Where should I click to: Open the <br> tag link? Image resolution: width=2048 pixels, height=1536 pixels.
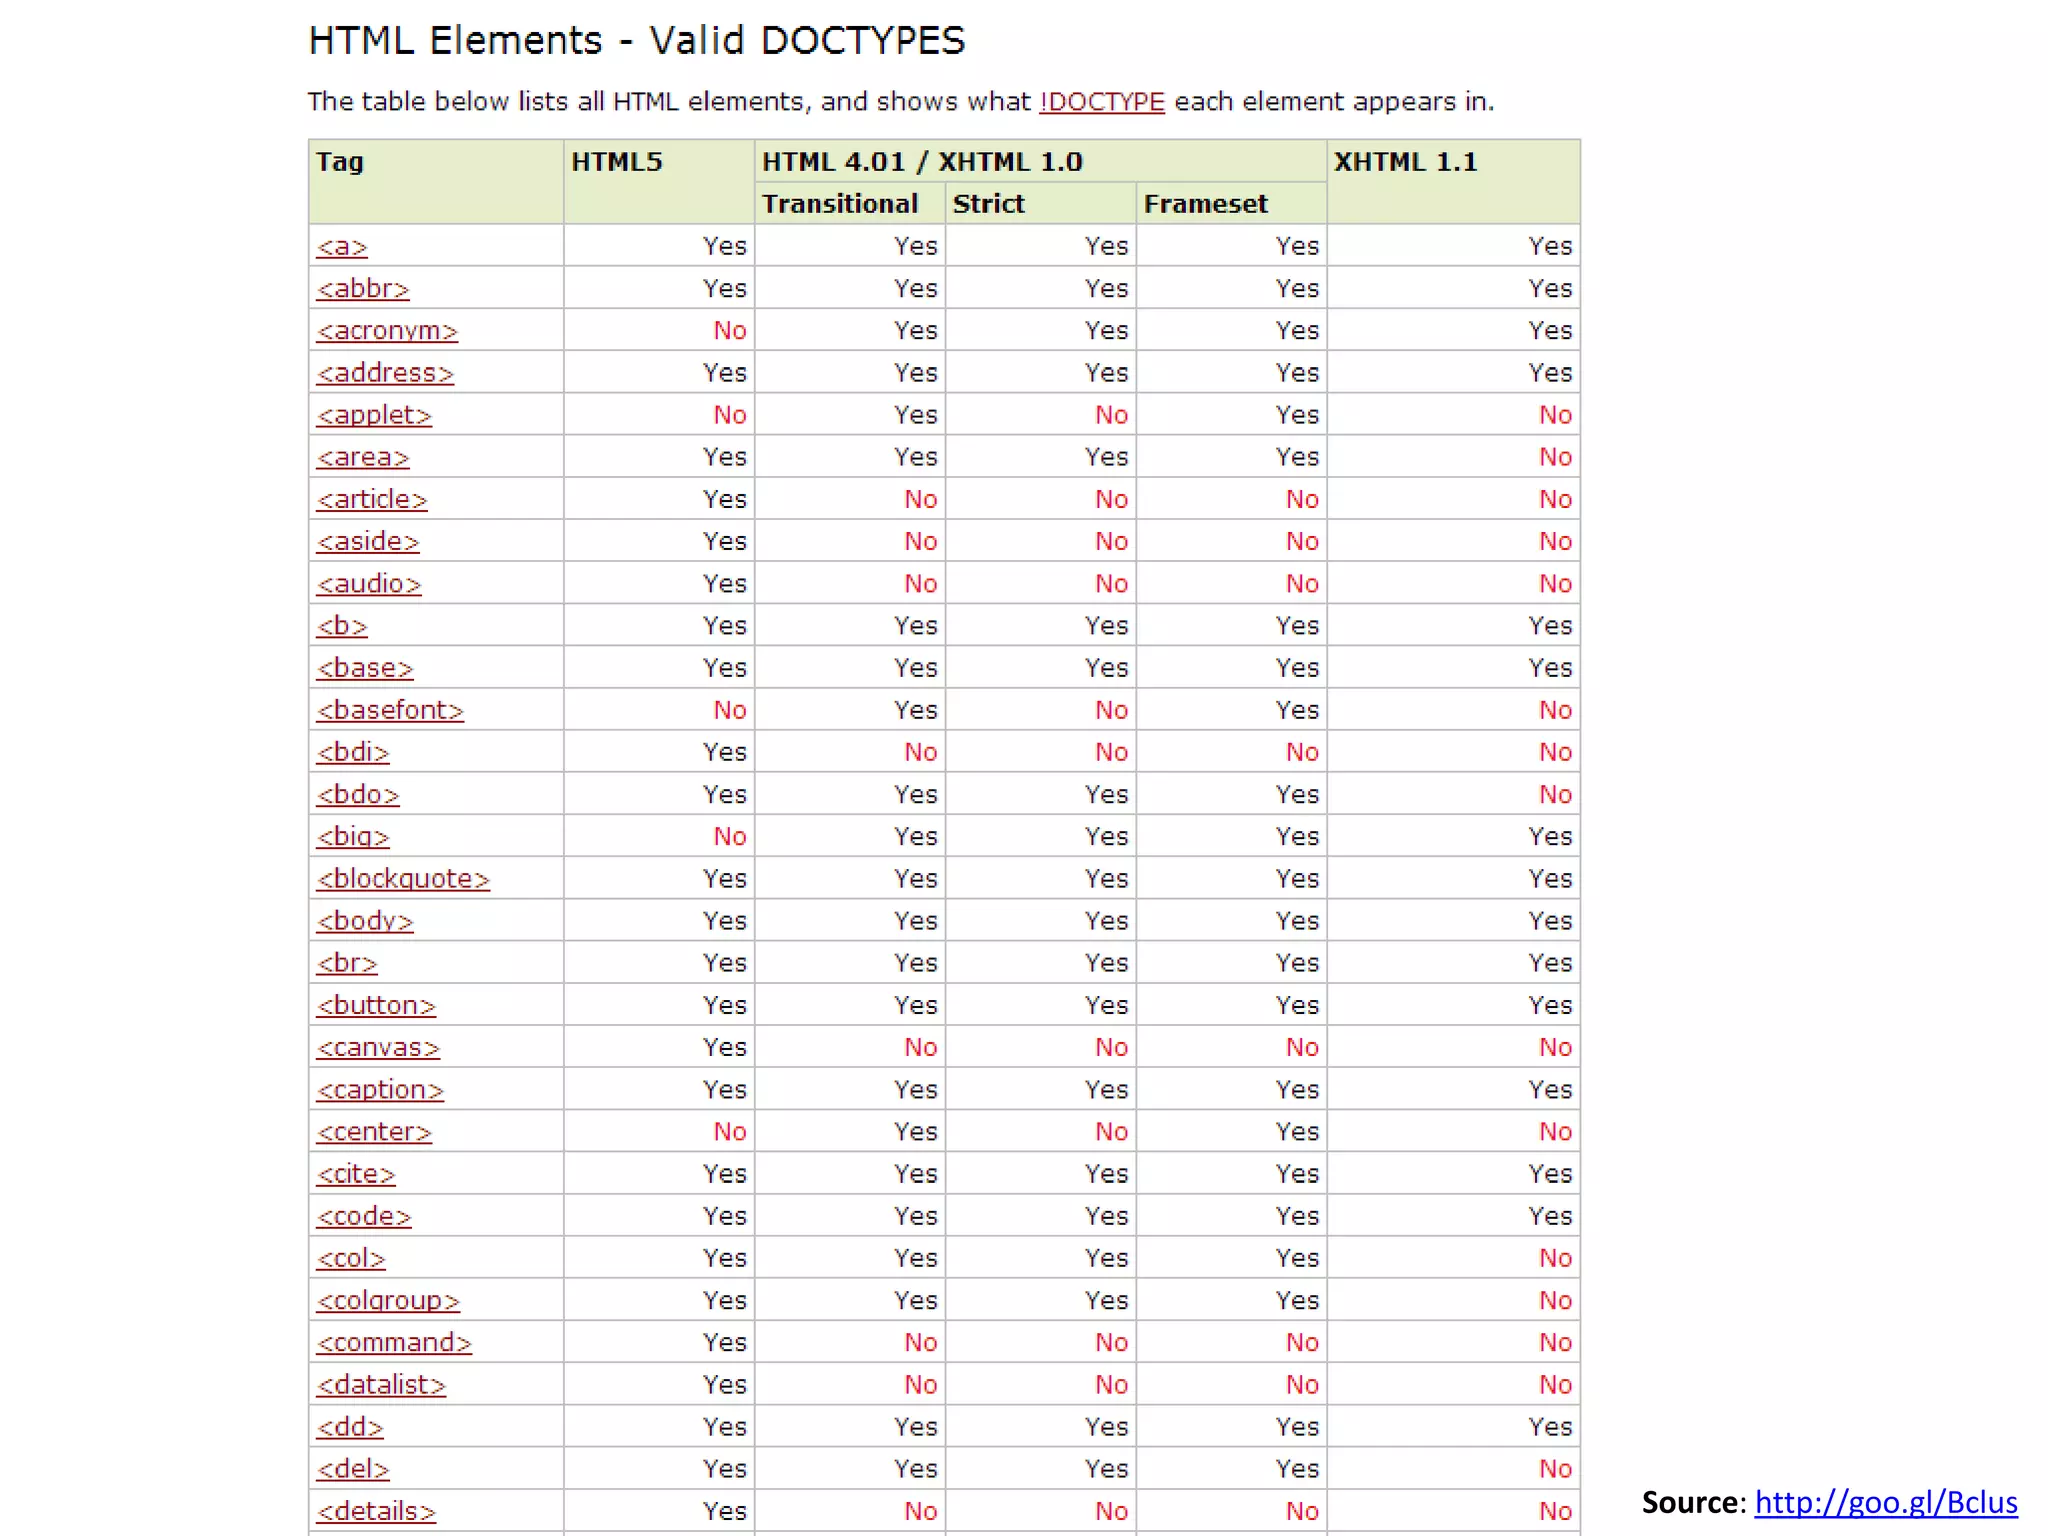point(347,963)
